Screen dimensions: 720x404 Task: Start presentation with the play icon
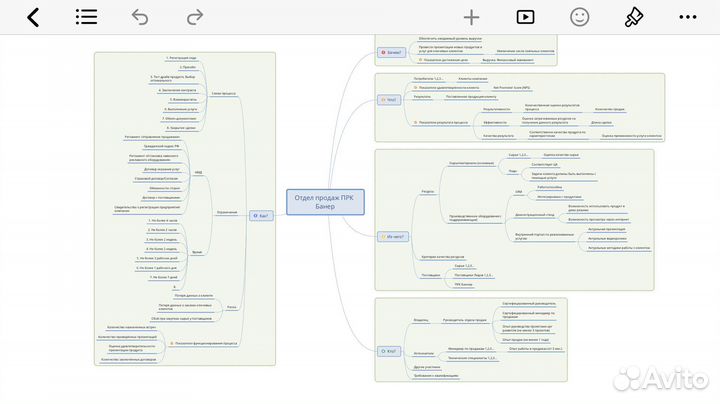click(x=525, y=17)
